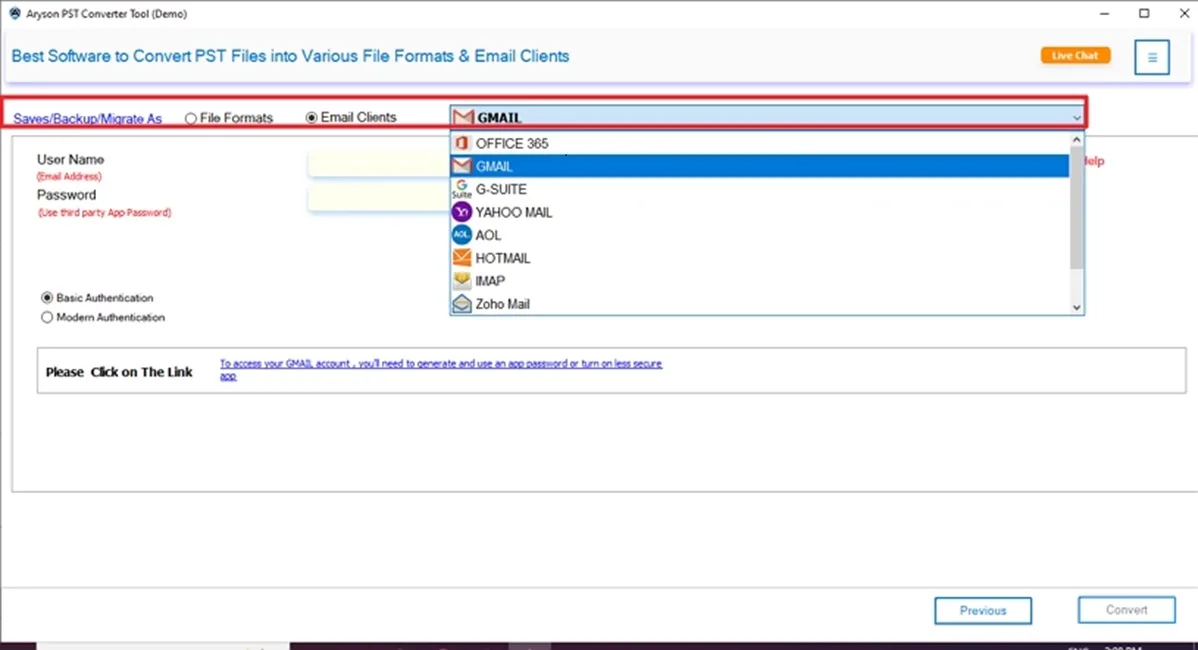This screenshot has width=1198, height=650.
Task: Select GMAIL from the list
Action: (x=759, y=166)
